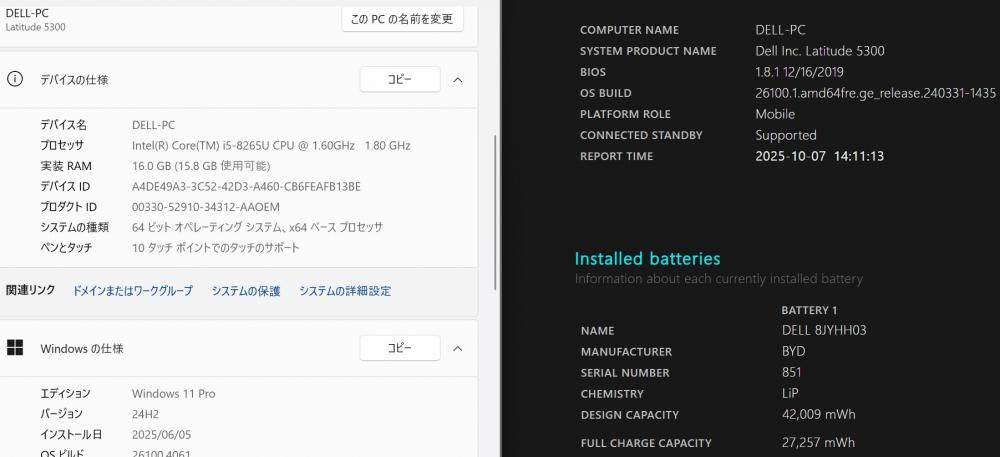The image size is (1000, 457).
Task: Click the FULL CHARGE CAPACITY value
Action: (818, 443)
